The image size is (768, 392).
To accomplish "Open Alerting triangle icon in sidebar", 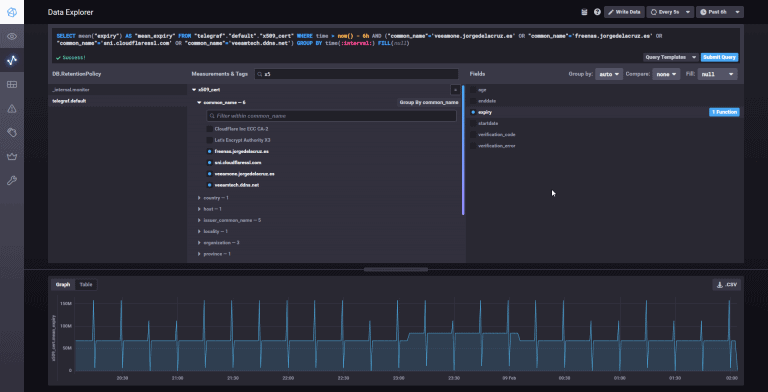I will pos(12,109).
